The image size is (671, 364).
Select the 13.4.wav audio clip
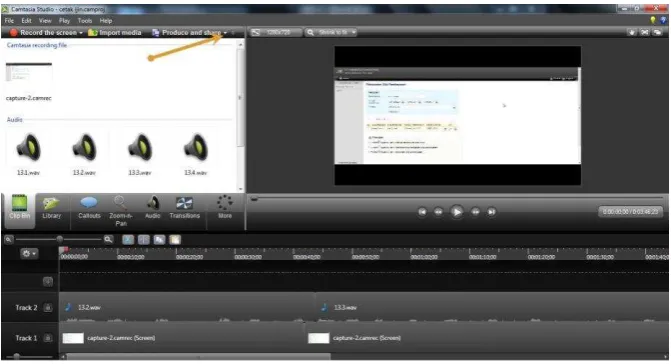click(196, 148)
